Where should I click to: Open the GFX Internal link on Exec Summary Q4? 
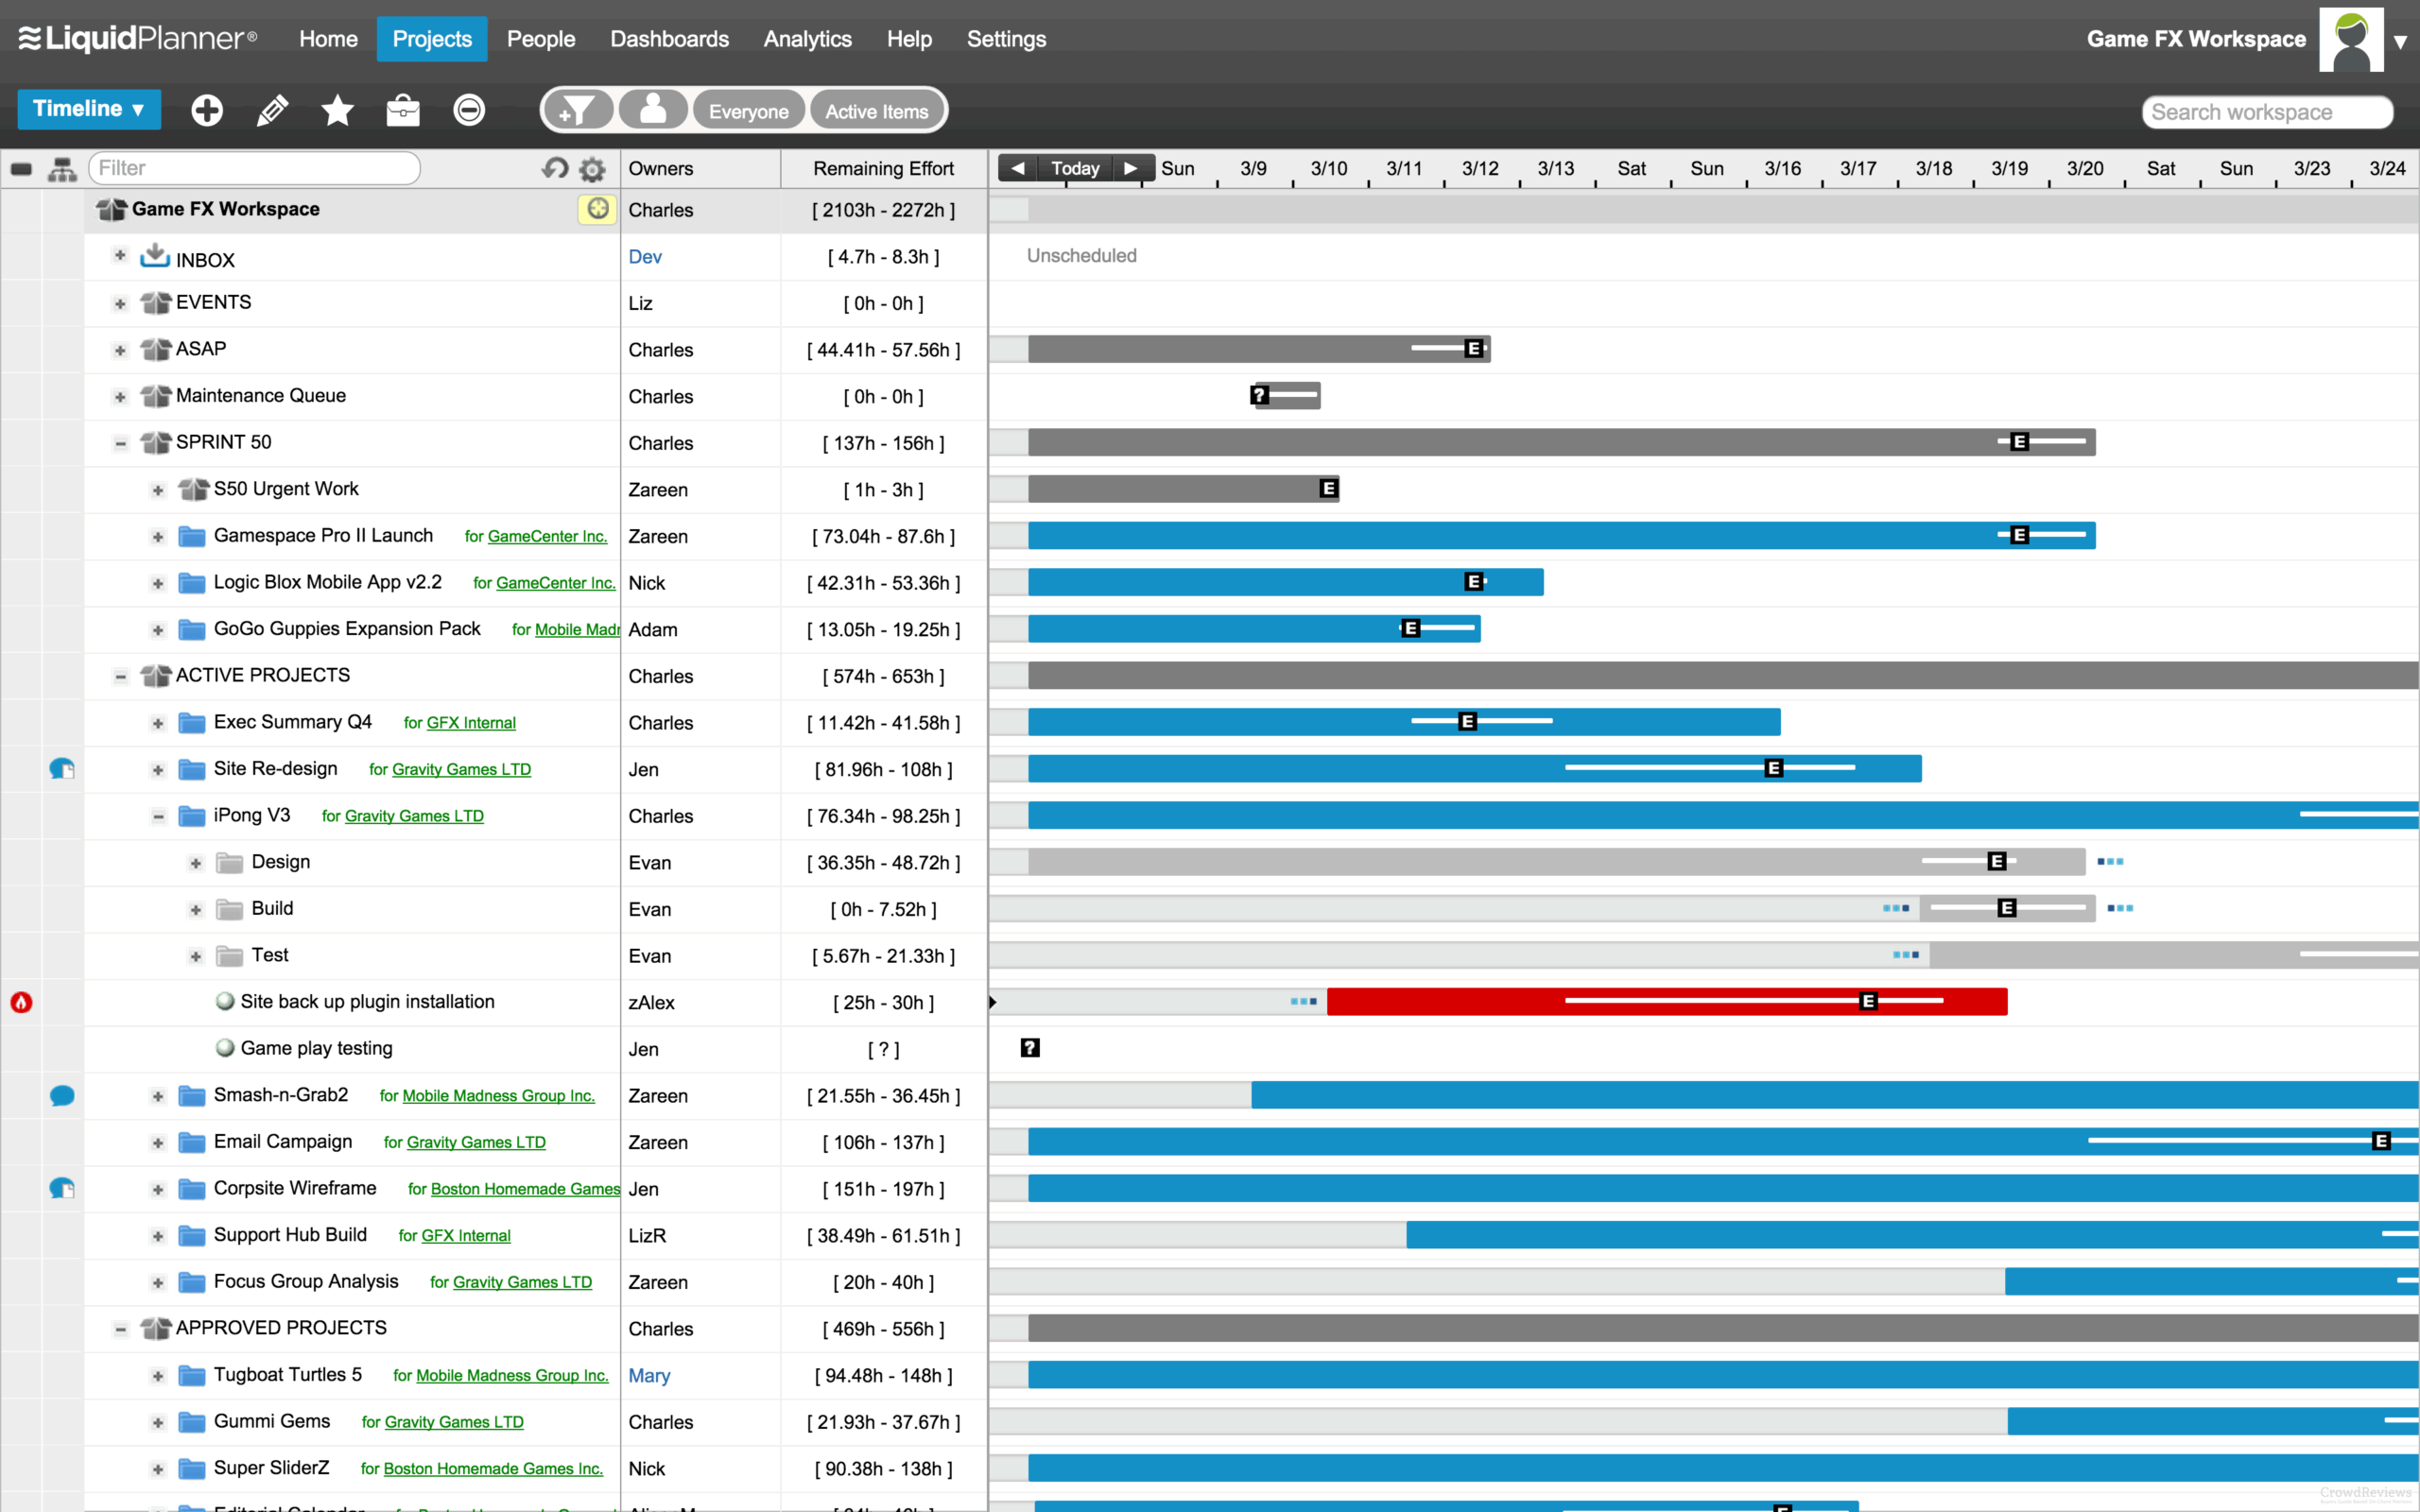(471, 722)
